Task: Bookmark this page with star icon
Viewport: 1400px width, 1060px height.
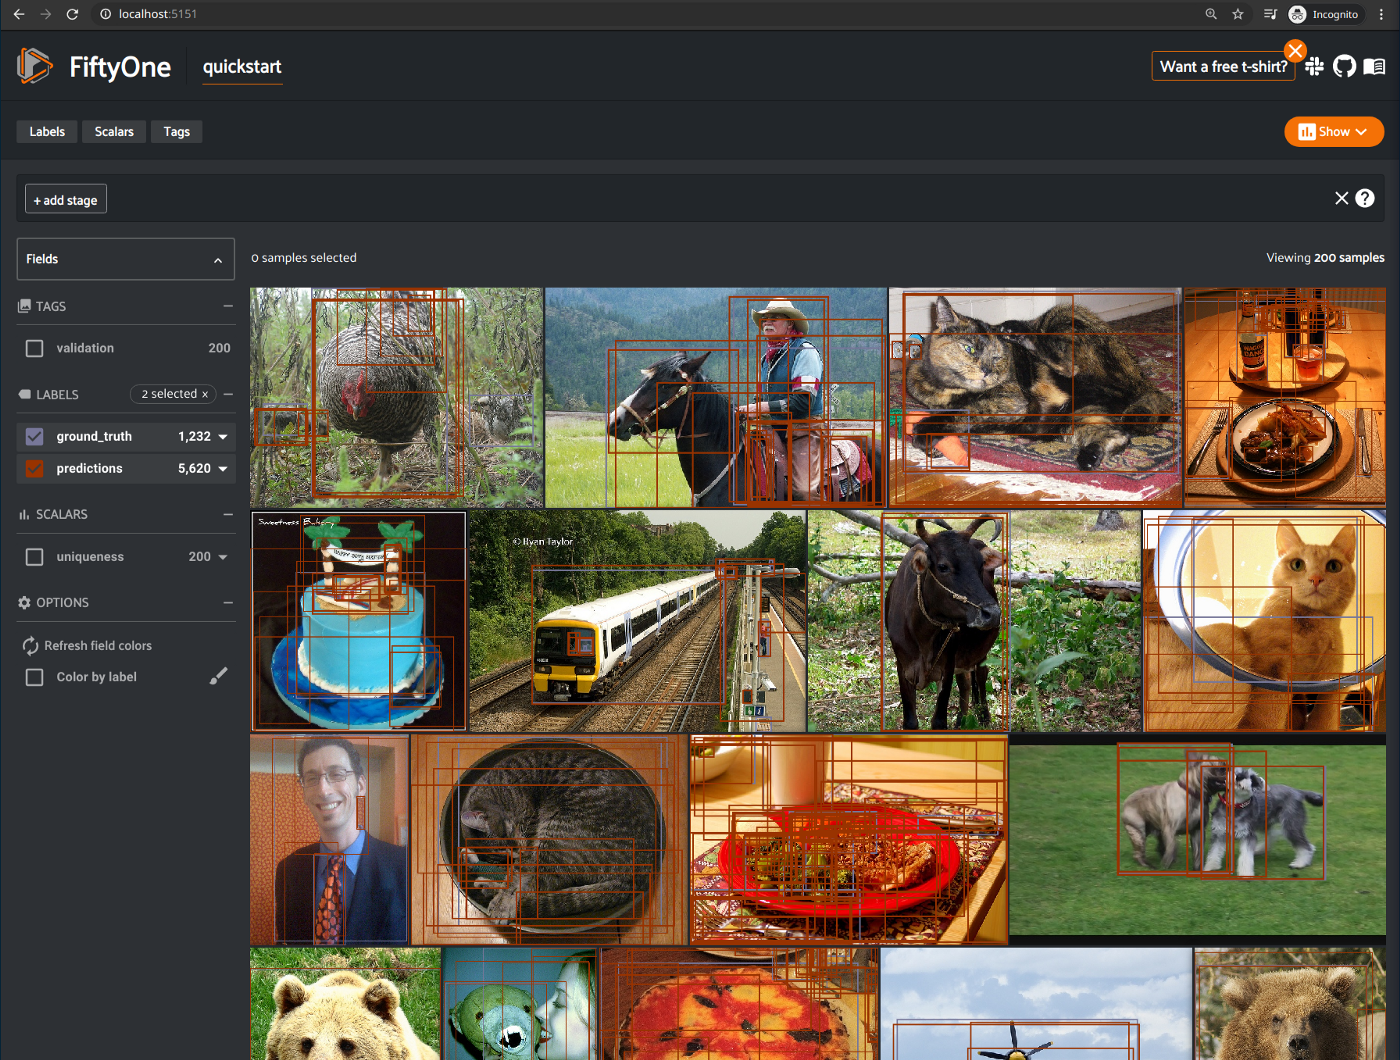Action: [1238, 14]
